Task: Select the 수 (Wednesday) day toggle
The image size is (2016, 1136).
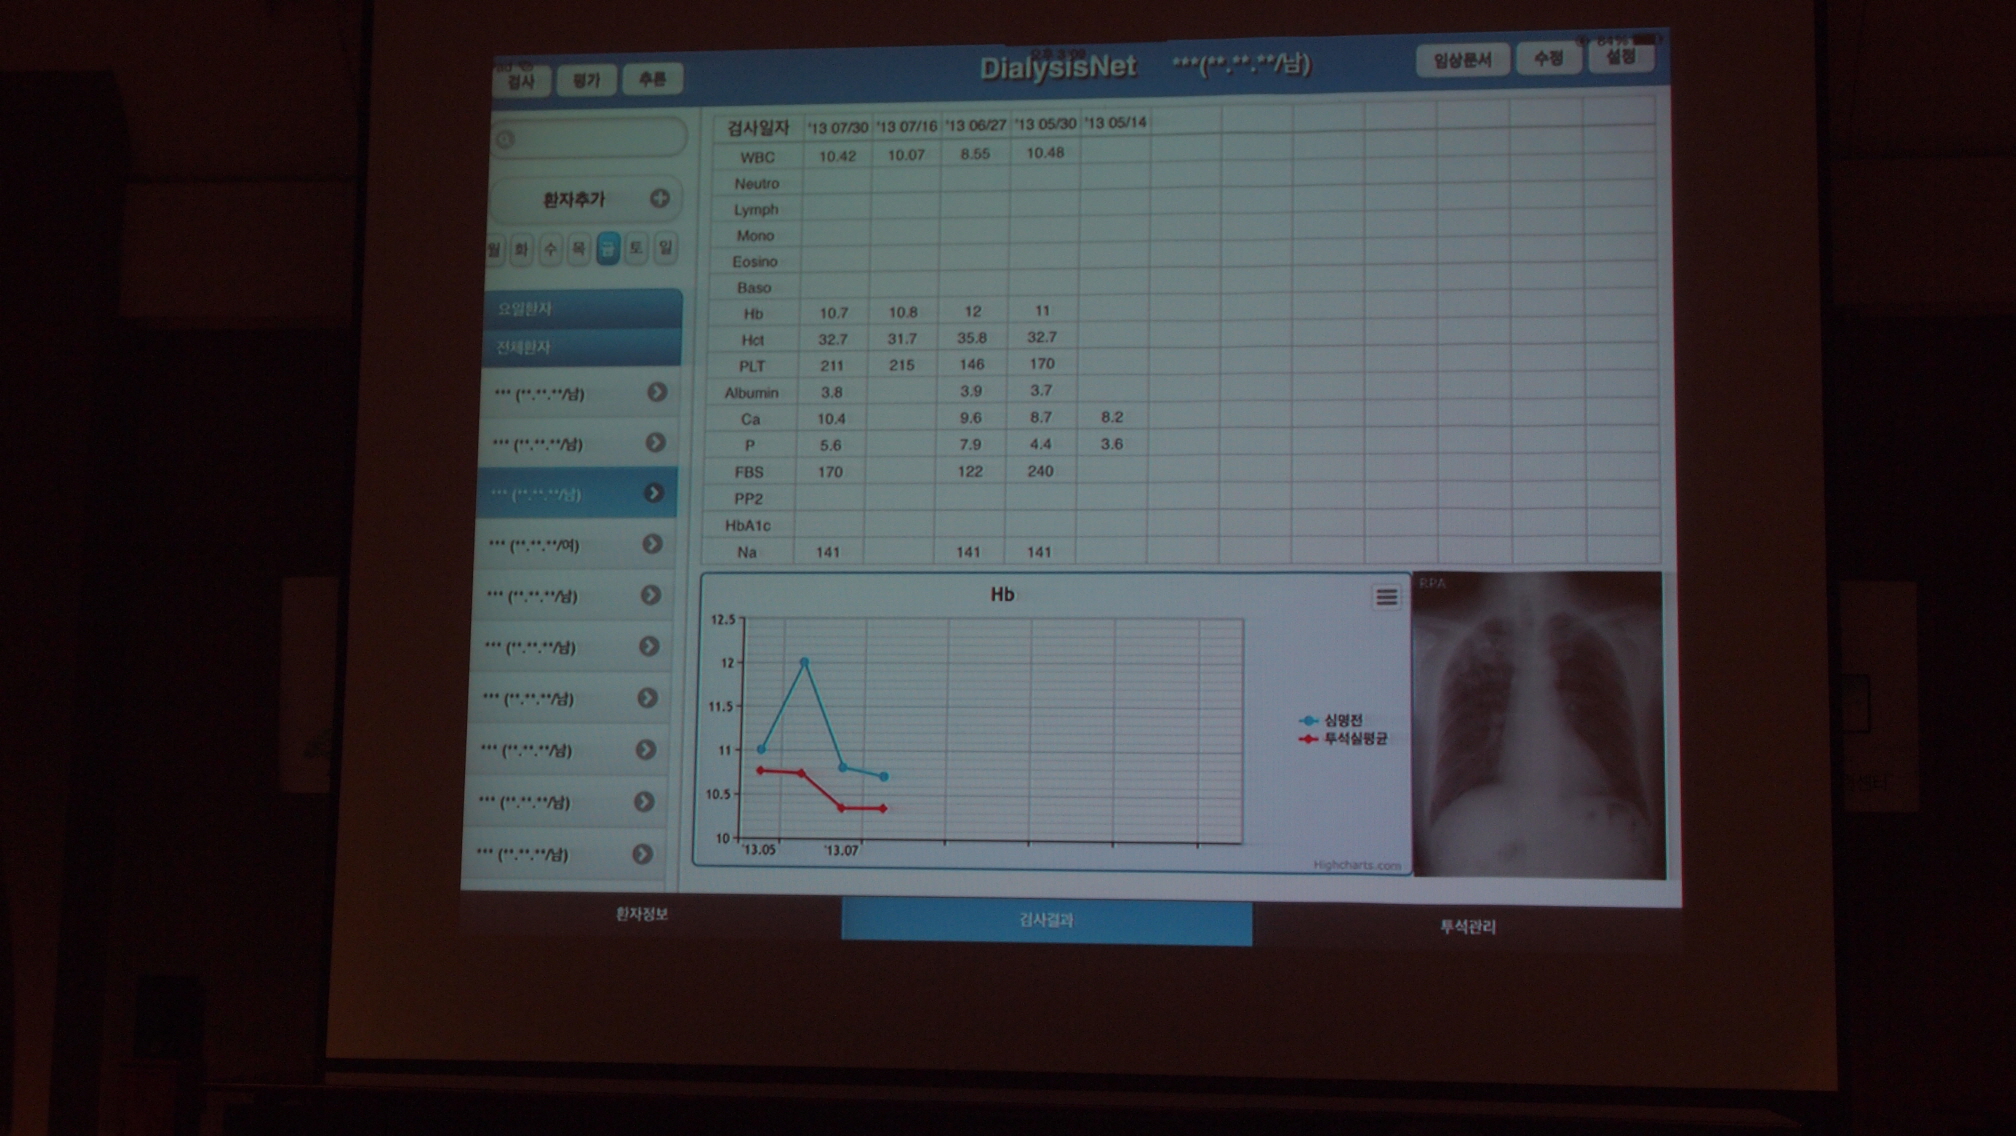Action: [550, 249]
